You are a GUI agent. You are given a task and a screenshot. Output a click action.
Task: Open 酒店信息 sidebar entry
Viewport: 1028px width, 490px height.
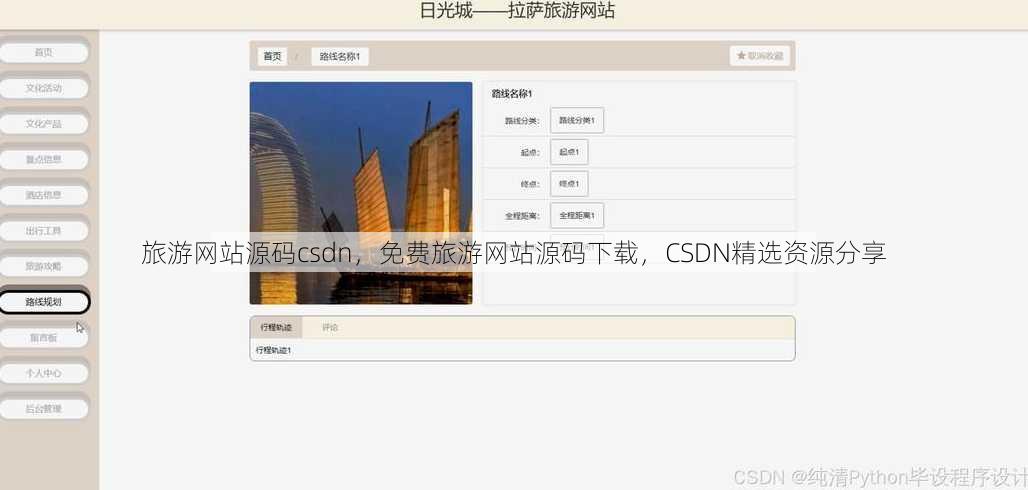click(43, 195)
